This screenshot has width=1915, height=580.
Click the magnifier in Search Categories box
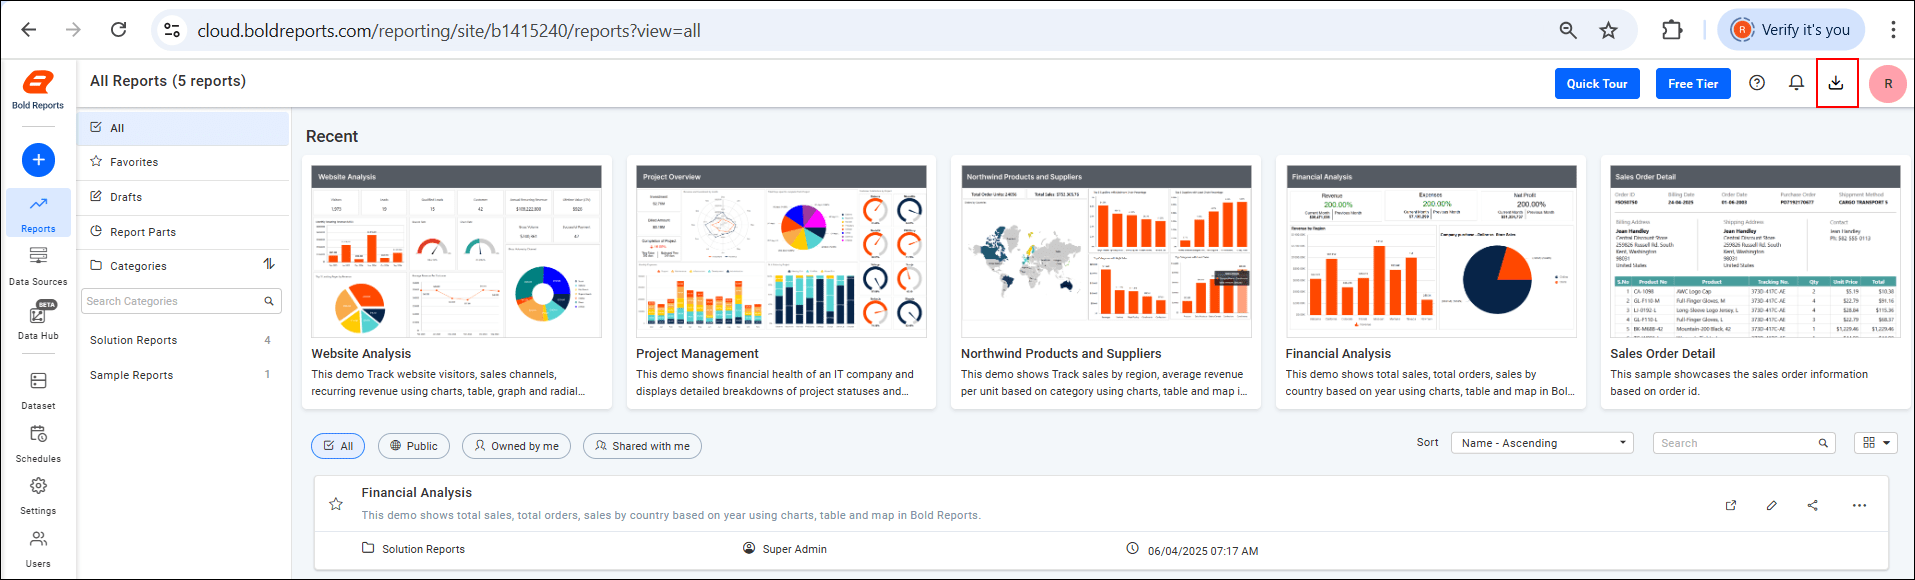[269, 301]
